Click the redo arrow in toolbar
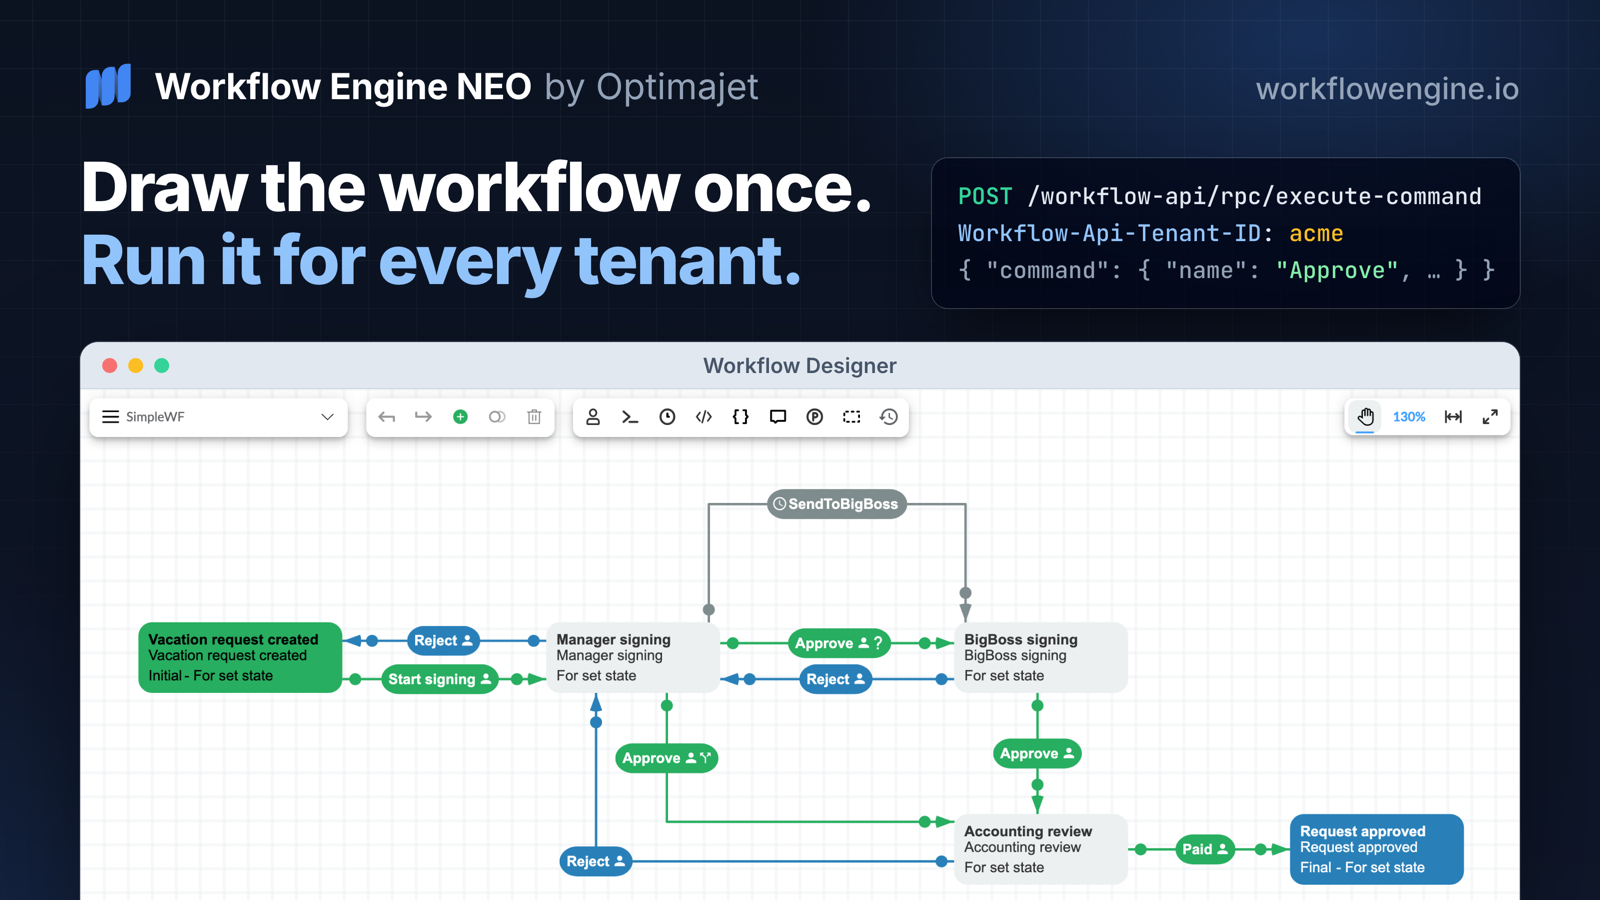The image size is (1600, 900). coord(423,417)
